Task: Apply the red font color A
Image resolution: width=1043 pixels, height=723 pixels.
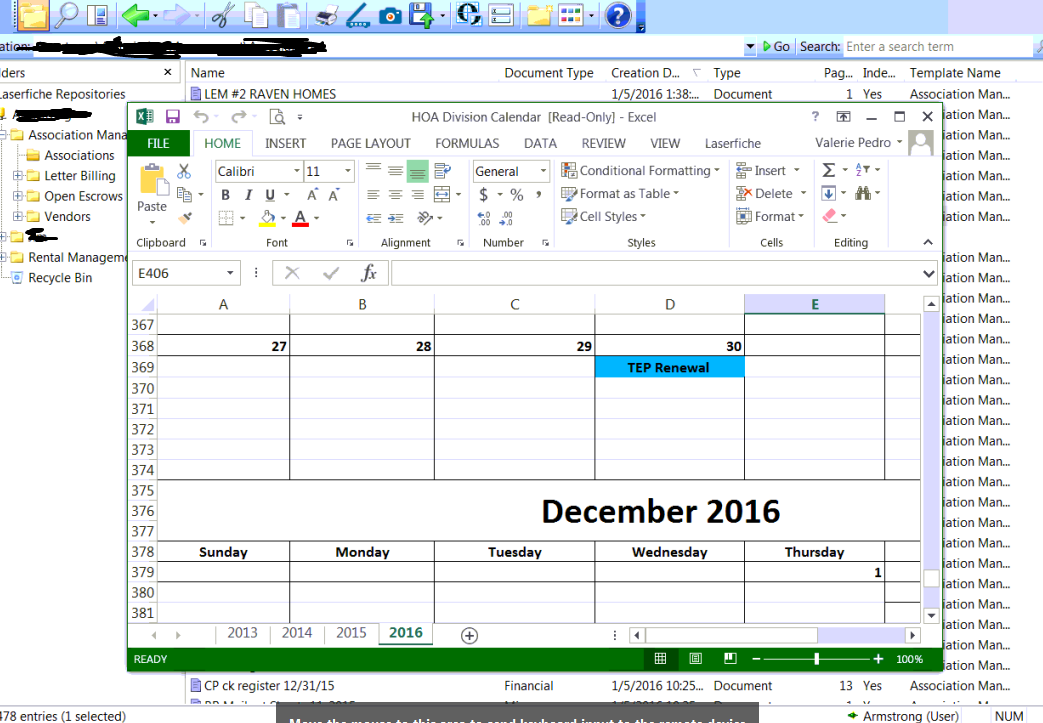Action: click(300, 218)
